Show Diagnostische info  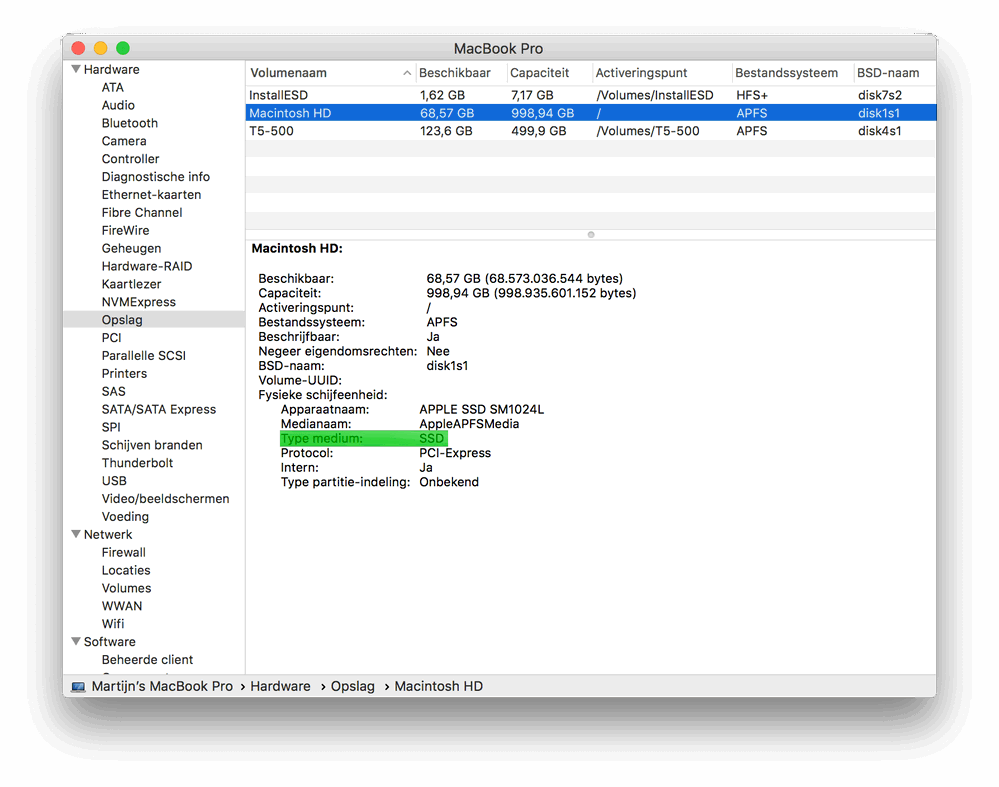click(155, 177)
